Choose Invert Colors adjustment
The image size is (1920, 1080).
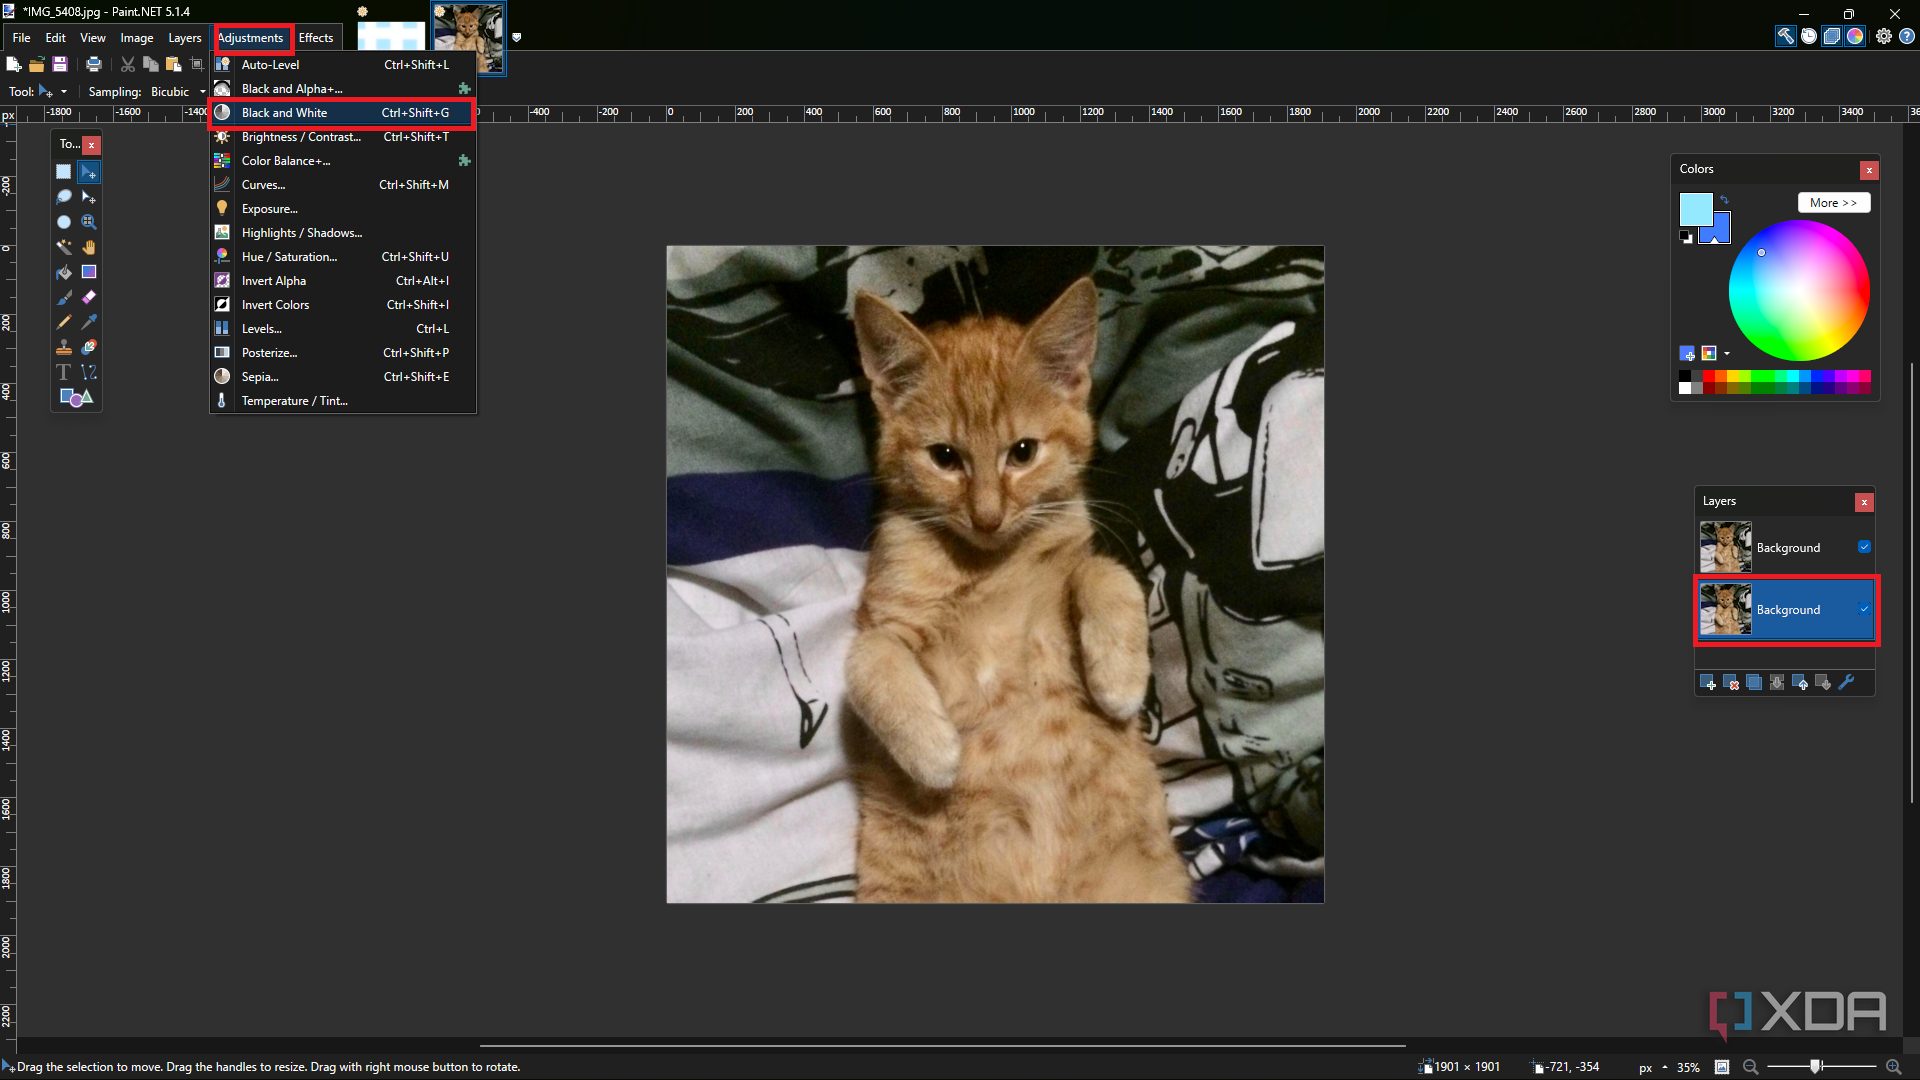click(342, 305)
